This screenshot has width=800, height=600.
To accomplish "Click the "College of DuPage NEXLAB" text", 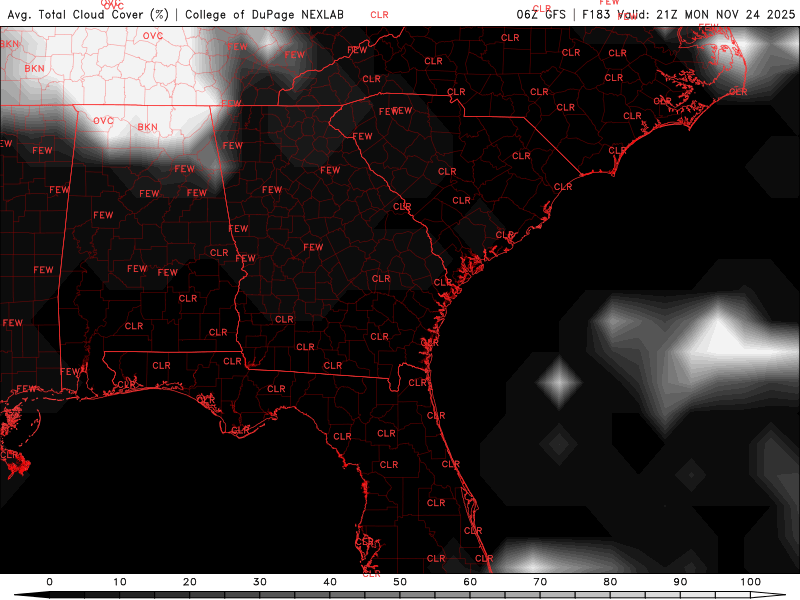I will coord(264,14).
